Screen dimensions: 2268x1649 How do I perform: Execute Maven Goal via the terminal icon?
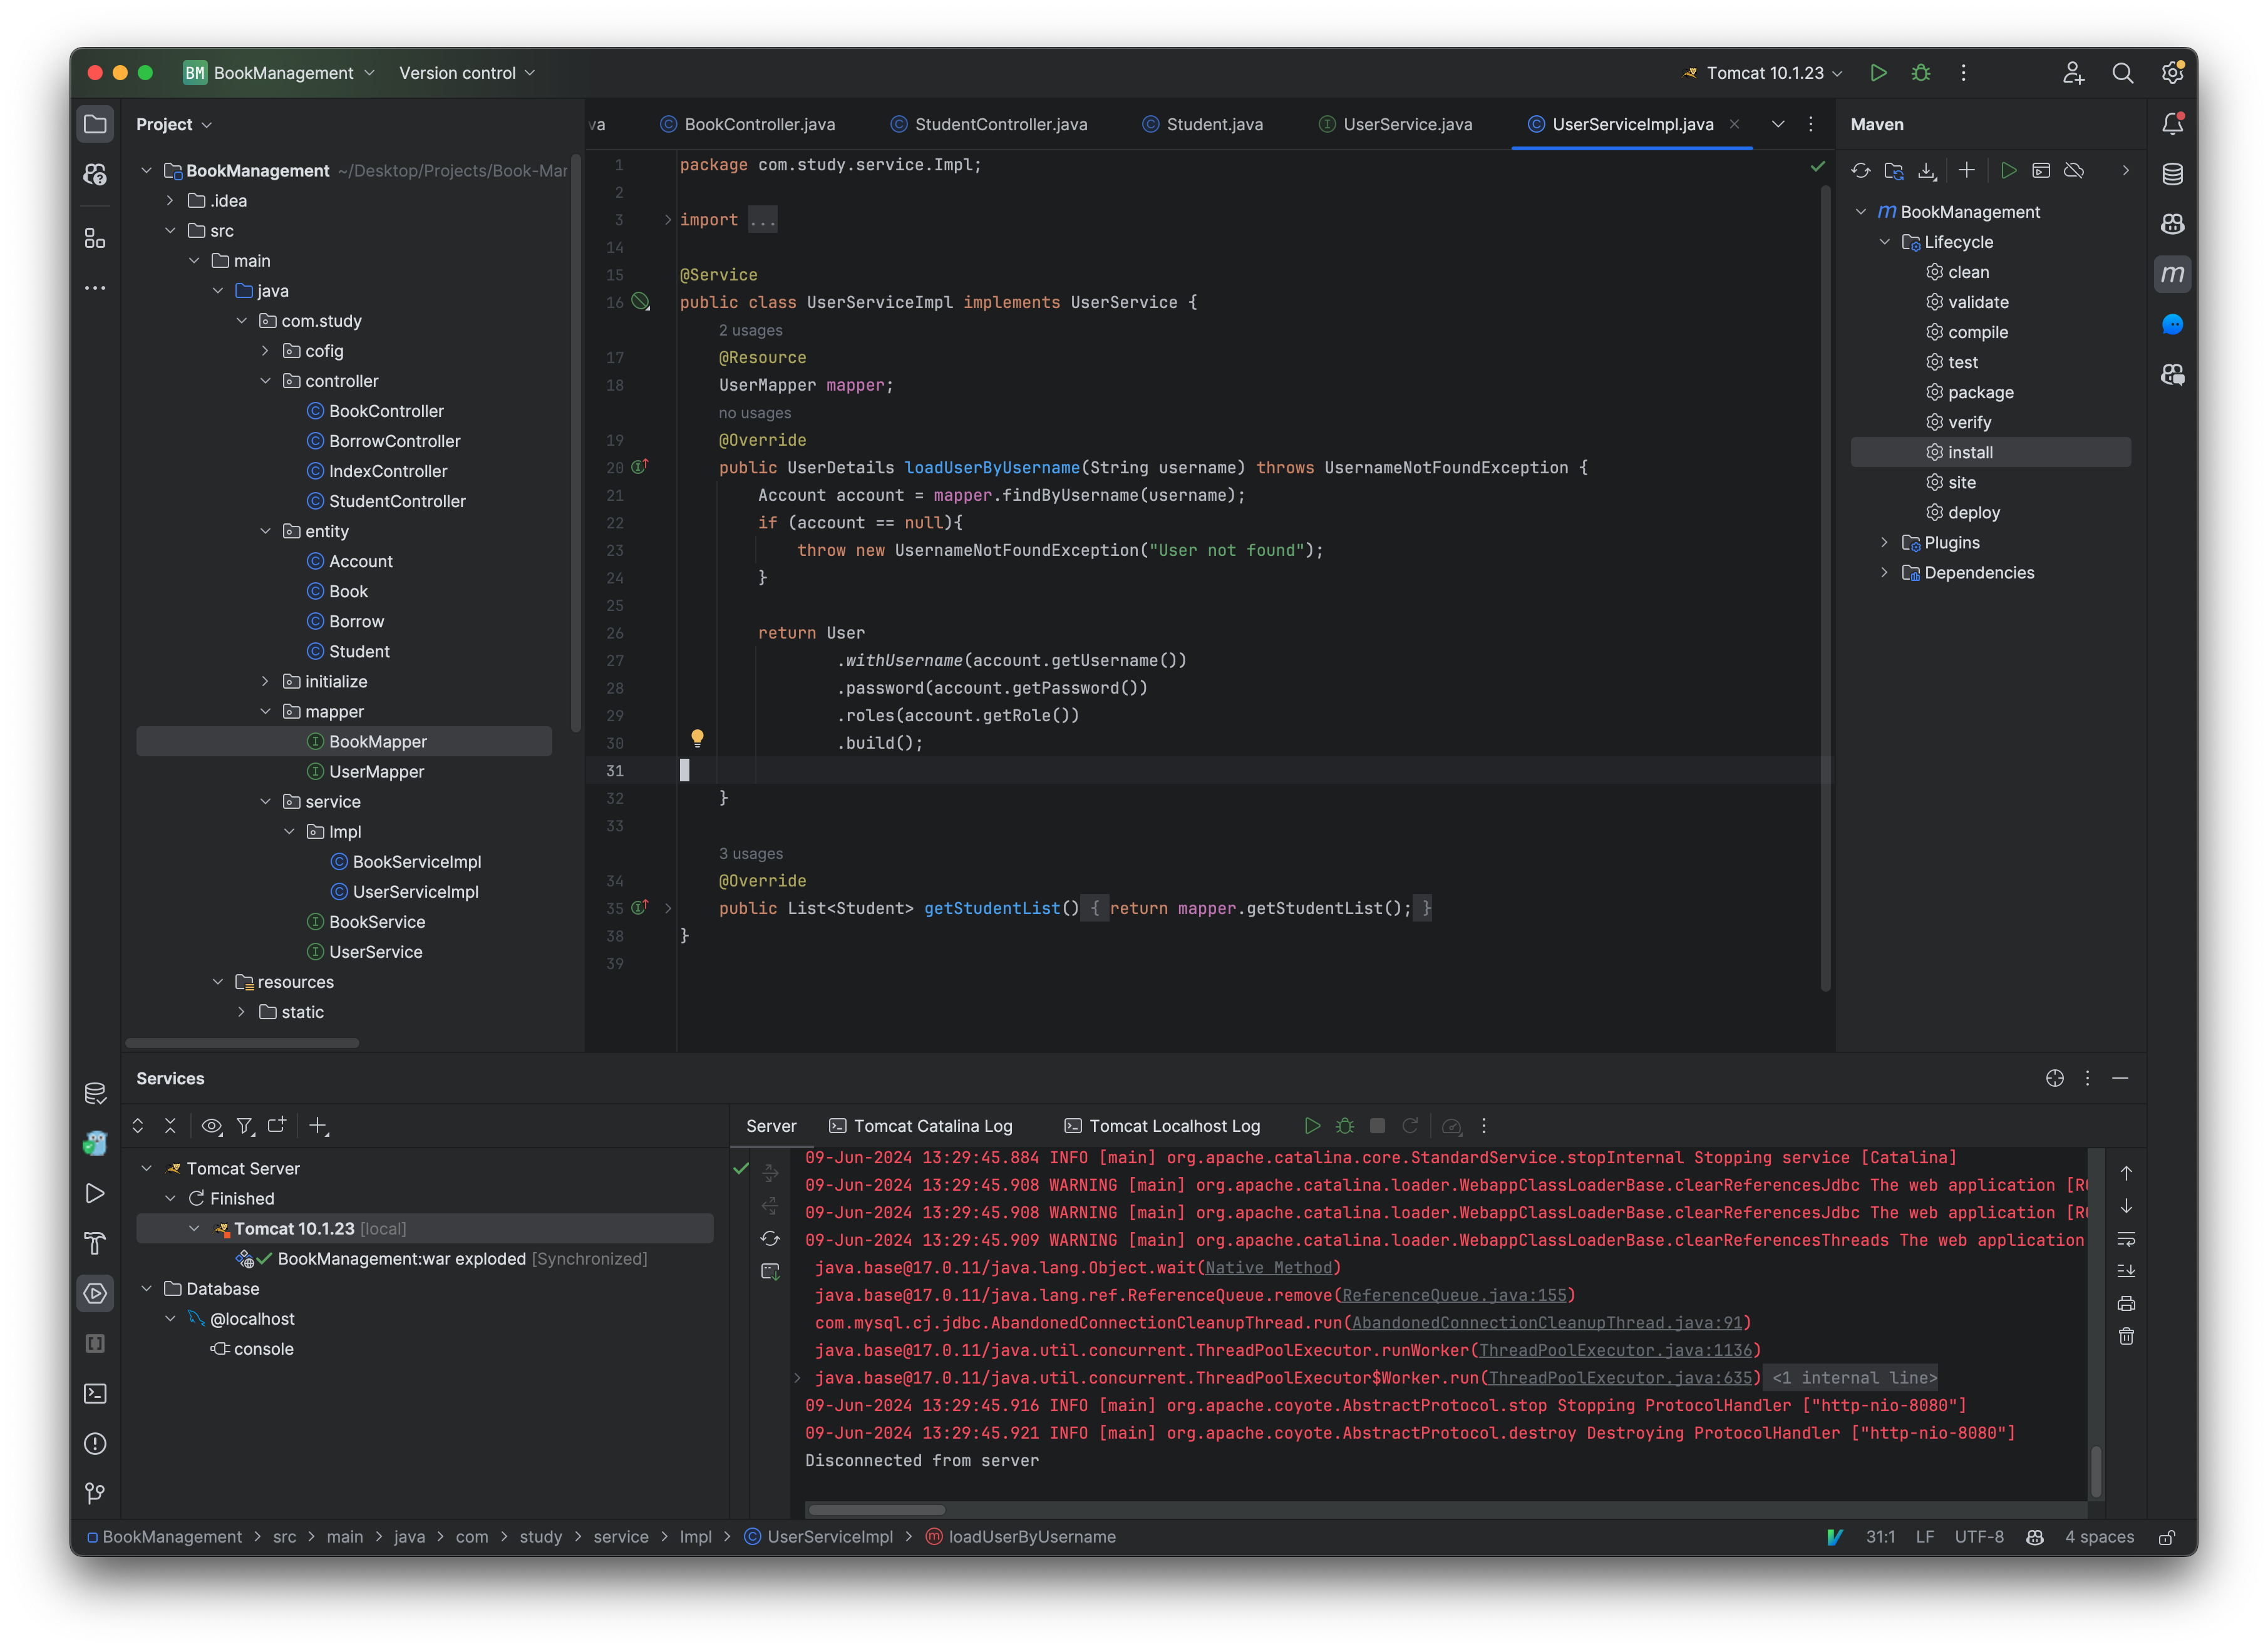[2041, 170]
